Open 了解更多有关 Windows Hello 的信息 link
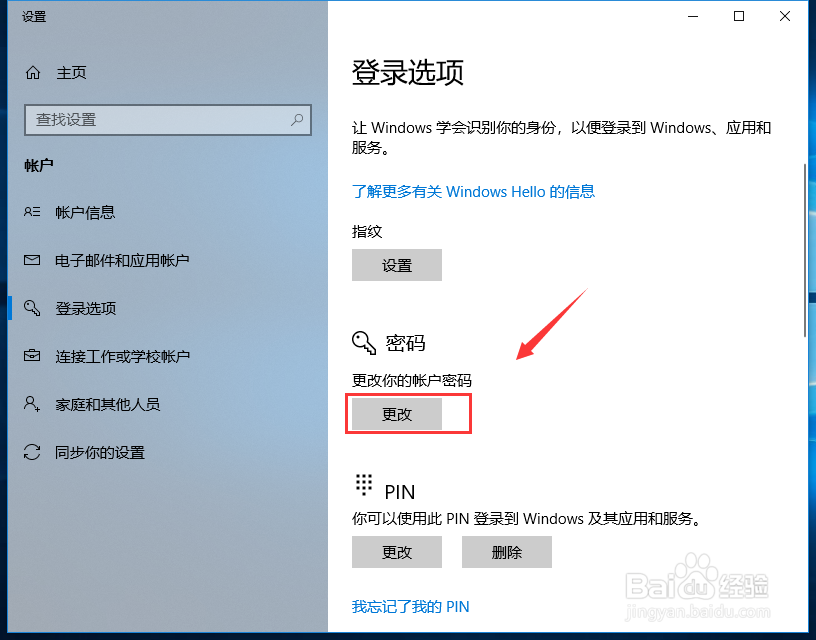 point(473,191)
